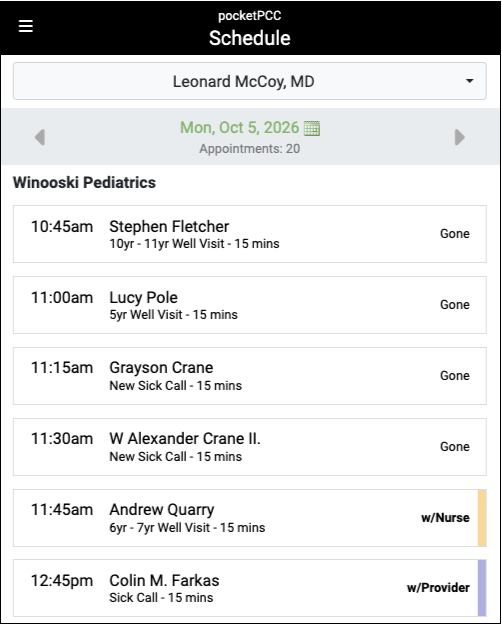Click the orange w/Nurse status color bar
This screenshot has width=502, height=624.
[x=482, y=518]
